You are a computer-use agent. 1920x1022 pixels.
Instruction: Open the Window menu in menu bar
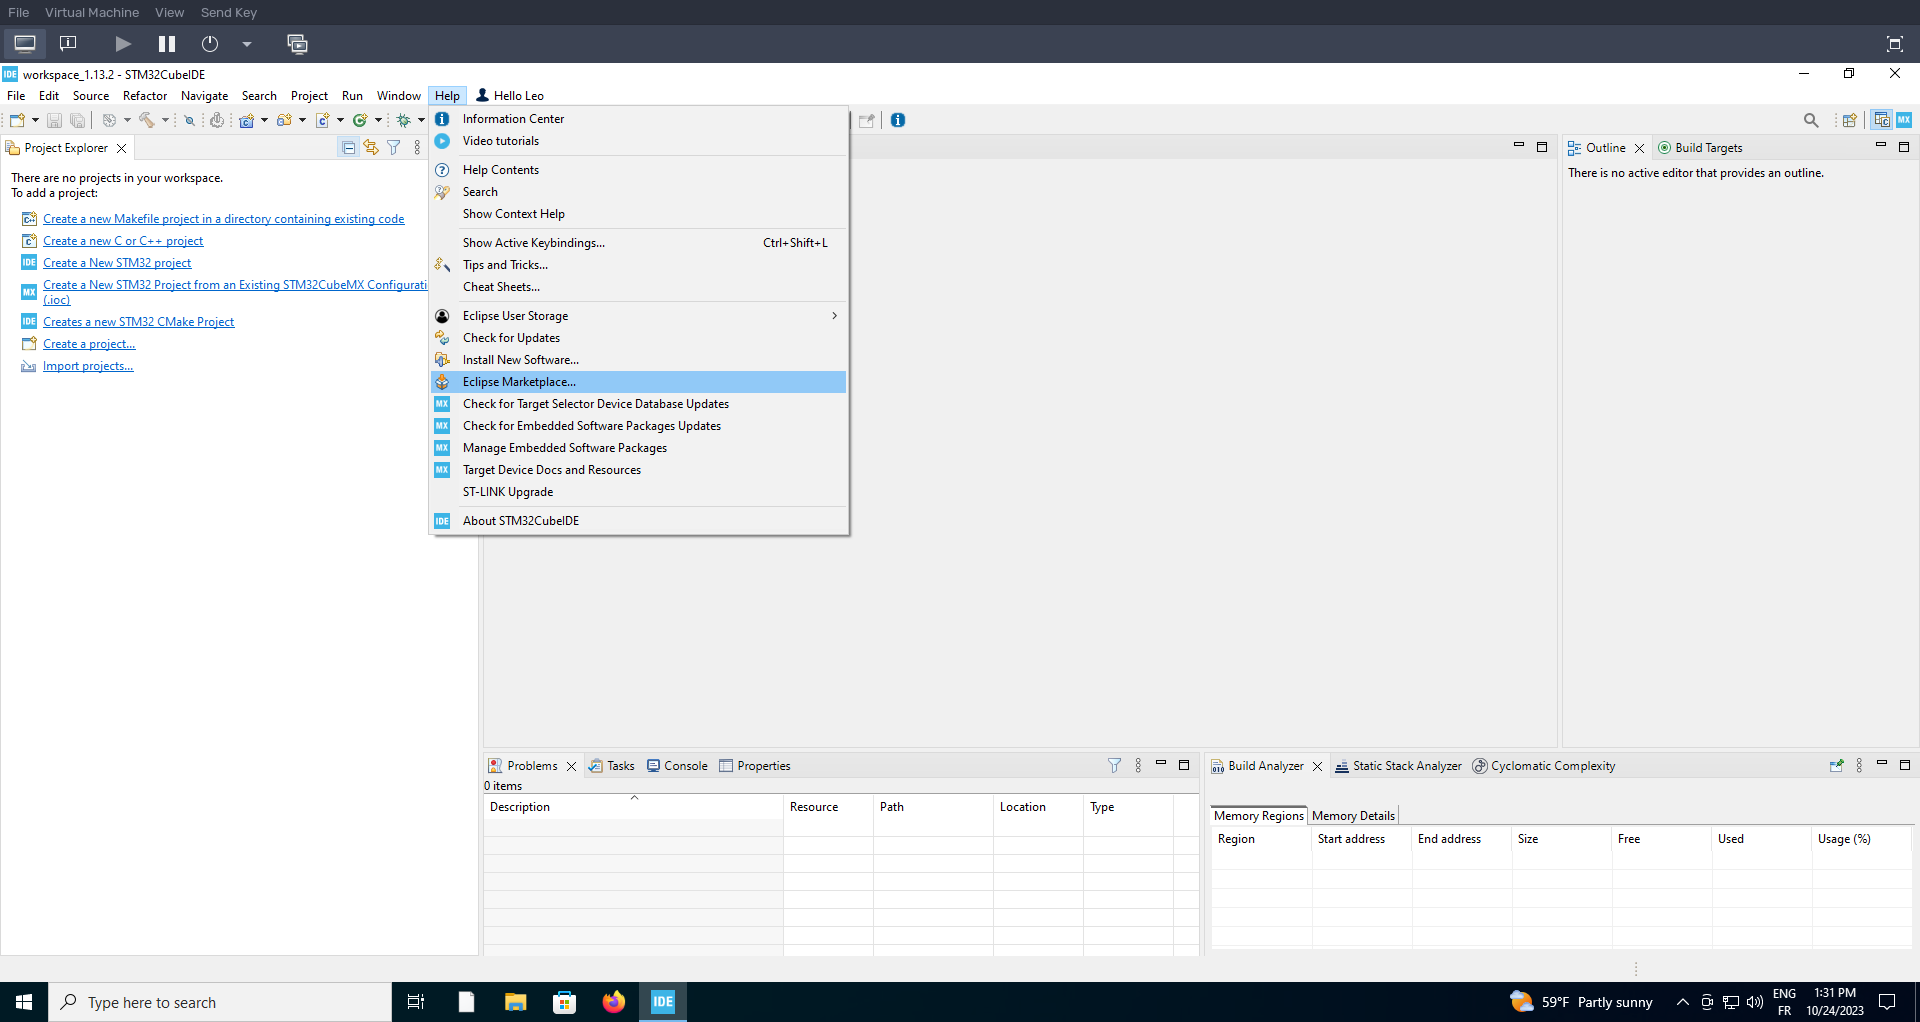[x=398, y=96]
